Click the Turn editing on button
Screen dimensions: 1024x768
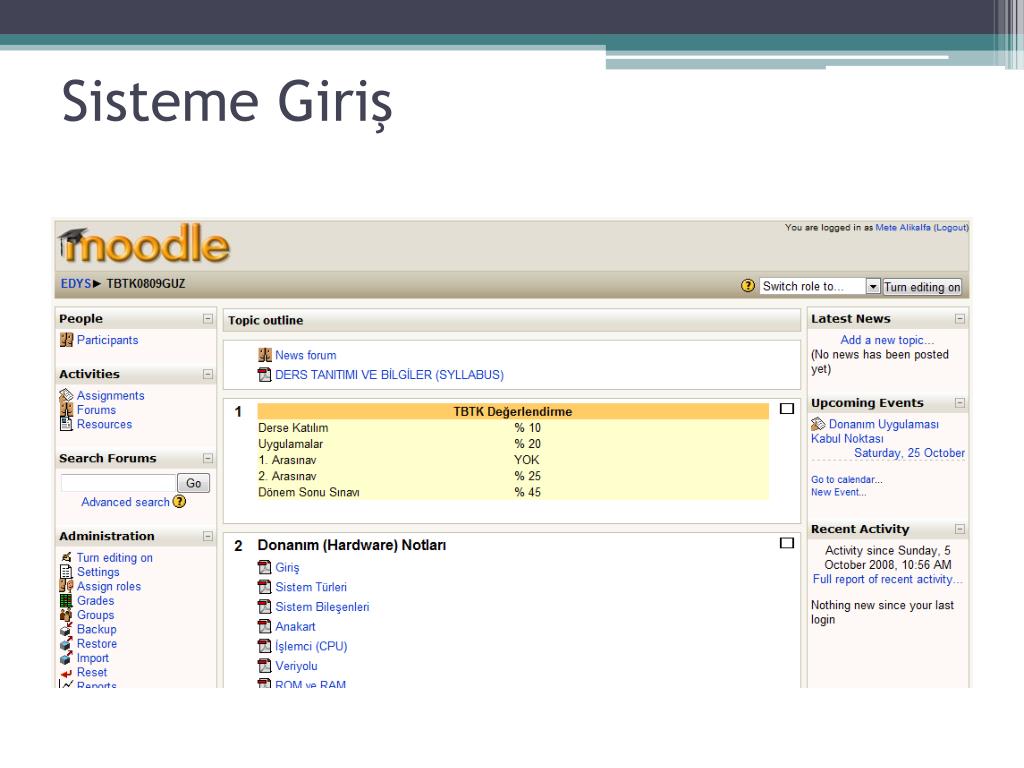pos(922,287)
